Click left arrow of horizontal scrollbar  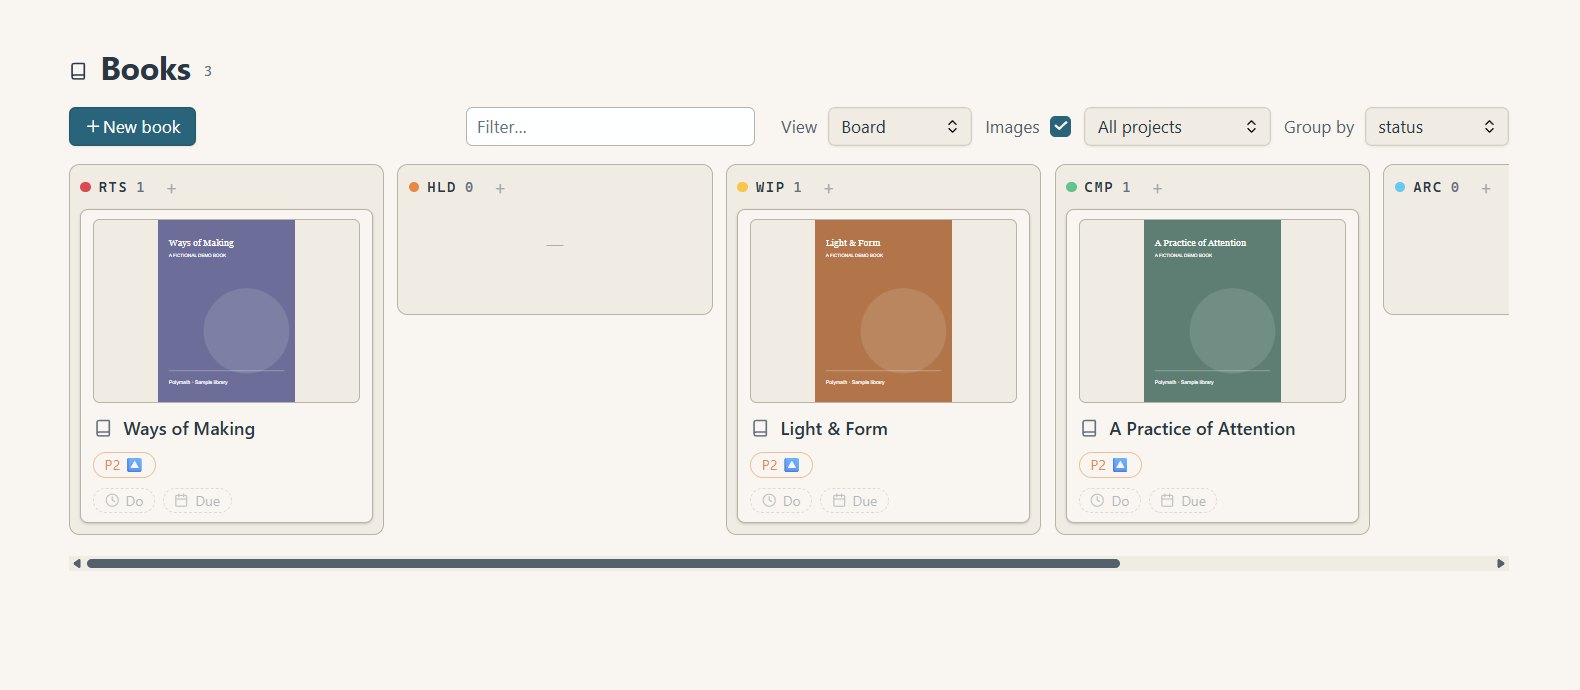[77, 563]
